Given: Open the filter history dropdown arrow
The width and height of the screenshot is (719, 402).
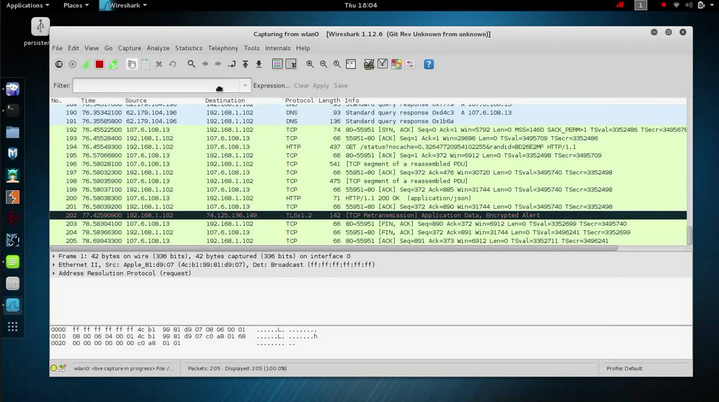Looking at the screenshot, I should [x=245, y=86].
